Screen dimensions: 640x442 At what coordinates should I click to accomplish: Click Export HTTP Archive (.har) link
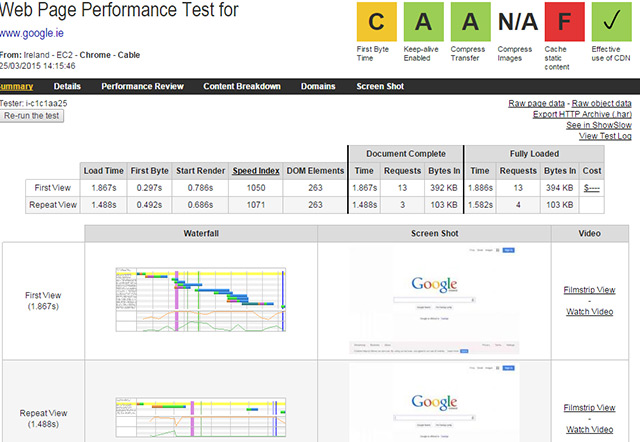582,114
